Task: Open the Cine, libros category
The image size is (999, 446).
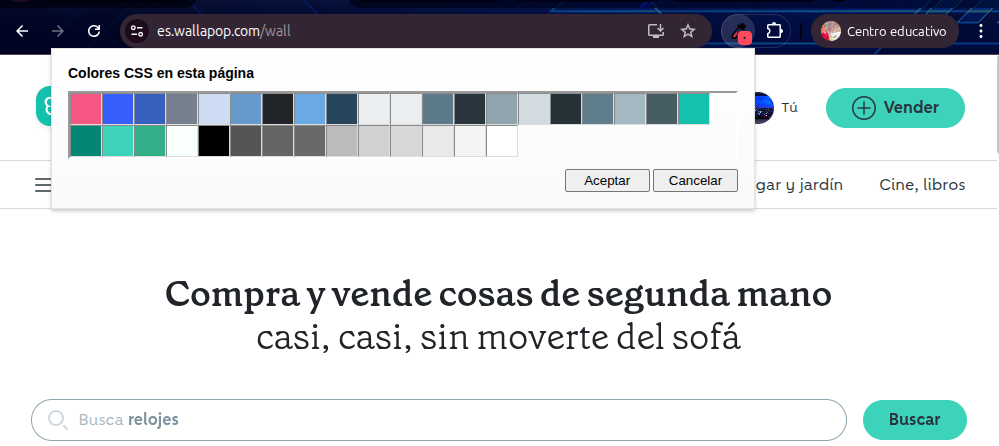Action: coord(922,185)
